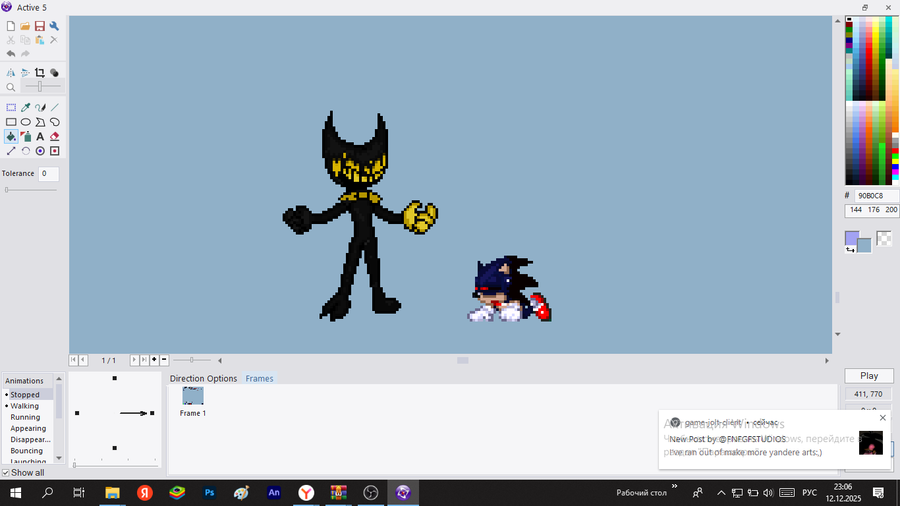The height and width of the screenshot is (506, 900).
Task: Select the Bouncing animation
Action: (26, 451)
